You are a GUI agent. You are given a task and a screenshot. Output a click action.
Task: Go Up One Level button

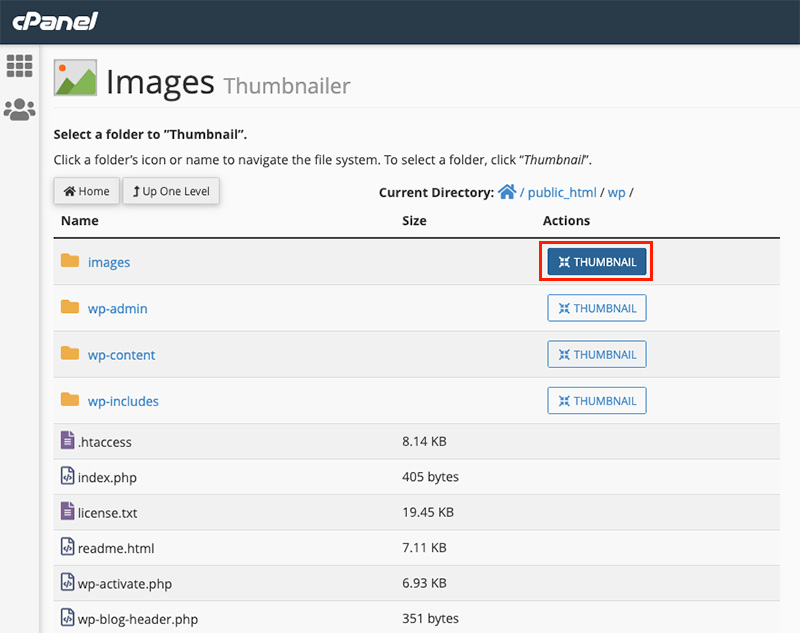(171, 191)
